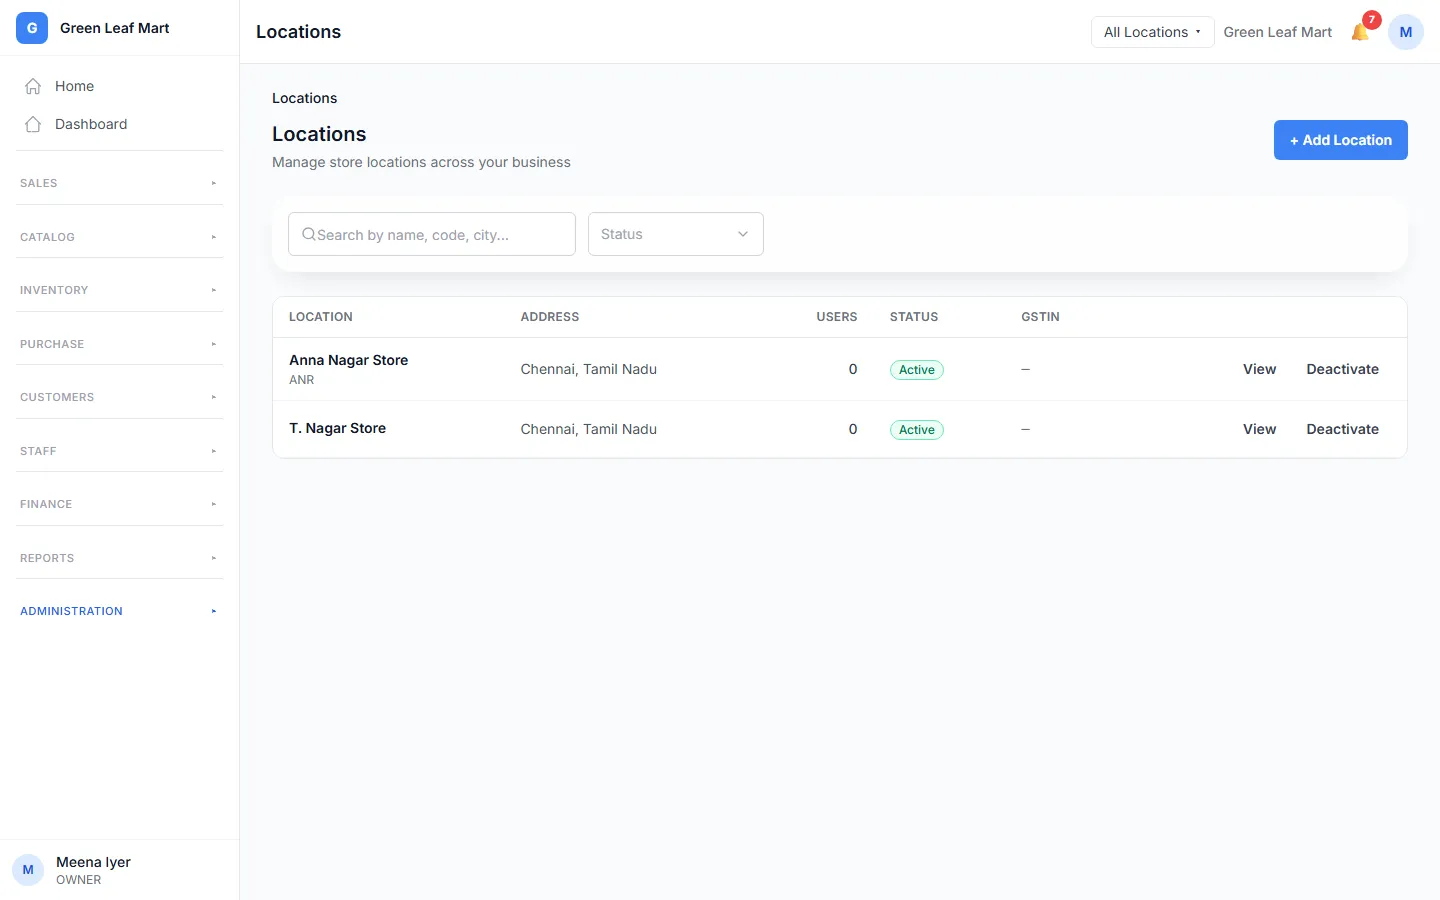
Task: Expand the Finance section
Action: (120, 504)
